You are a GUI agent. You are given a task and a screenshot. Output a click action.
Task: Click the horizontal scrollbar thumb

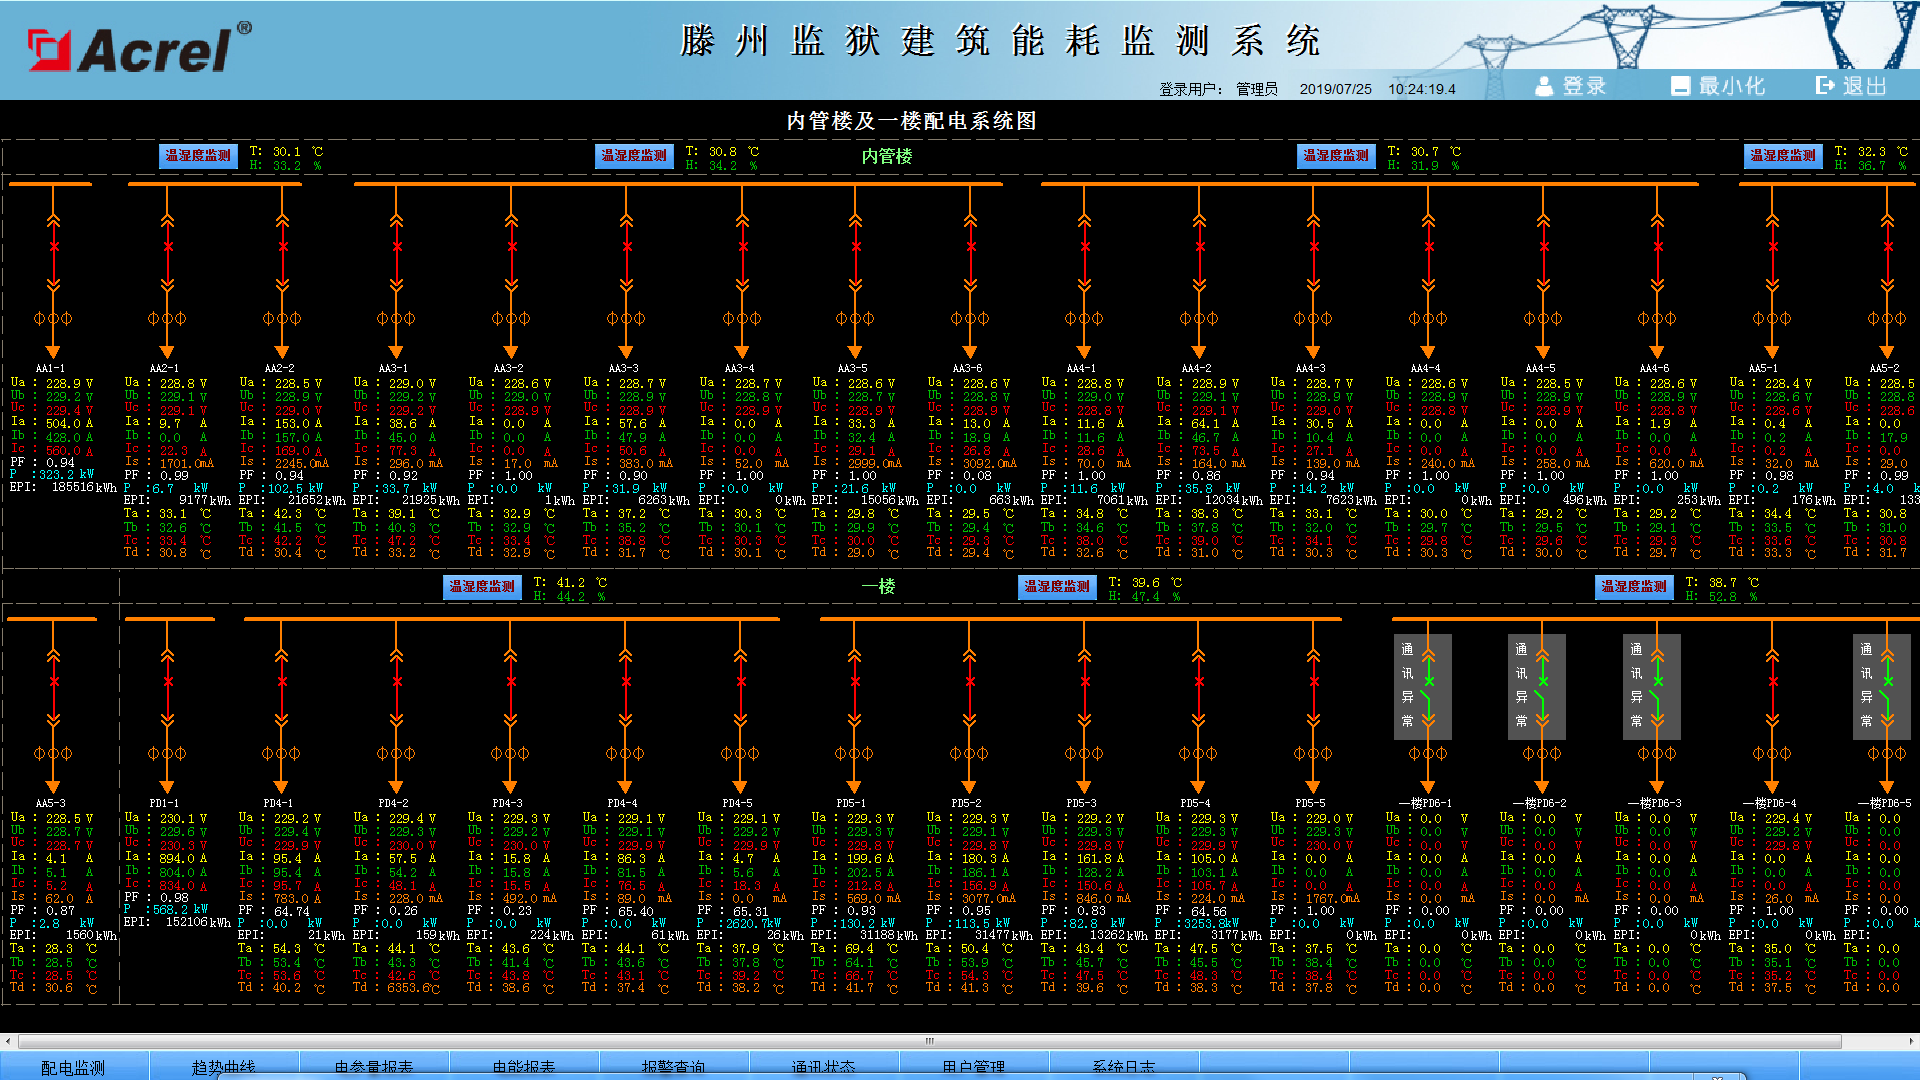click(930, 1041)
